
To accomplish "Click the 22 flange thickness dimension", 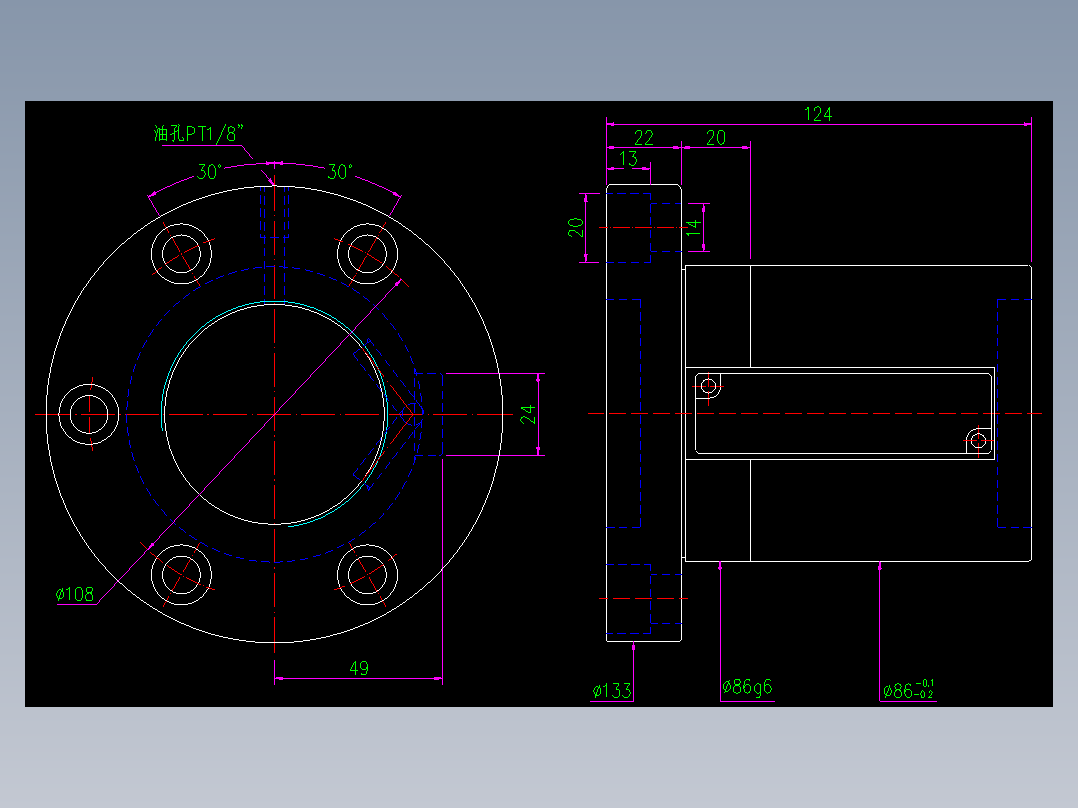I will pyautogui.click(x=644, y=138).
